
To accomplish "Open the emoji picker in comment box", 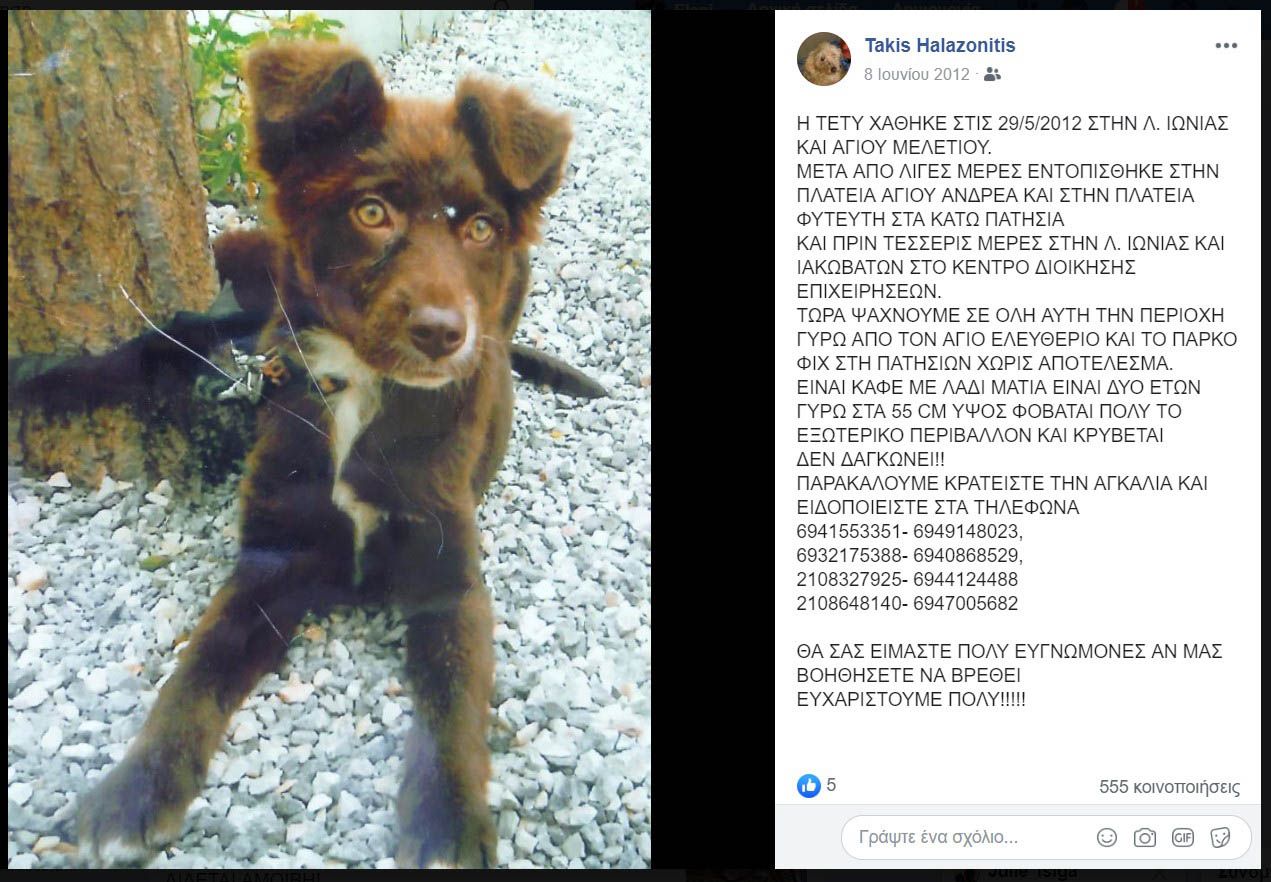I will pyautogui.click(x=1106, y=838).
